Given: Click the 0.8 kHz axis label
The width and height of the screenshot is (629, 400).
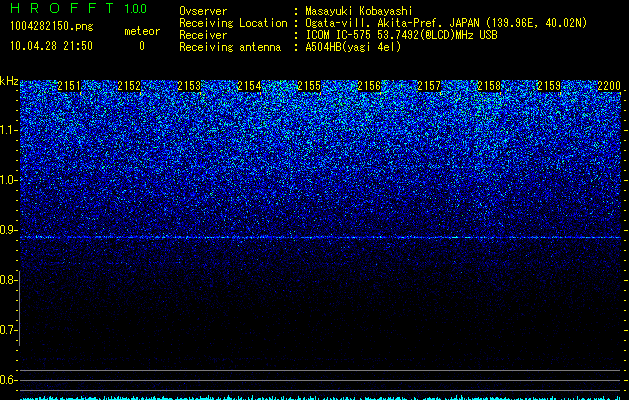Looking at the screenshot, I should [x=7, y=280].
